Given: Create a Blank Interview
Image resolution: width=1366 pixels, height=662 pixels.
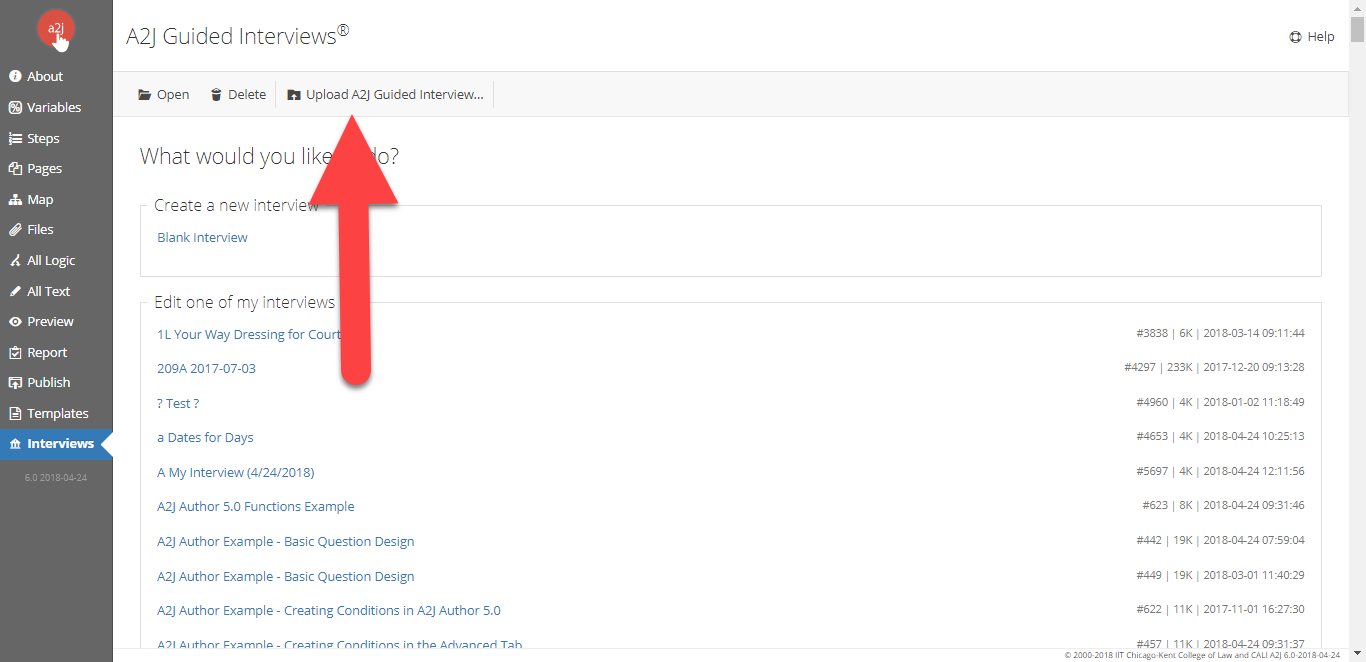Looking at the screenshot, I should click(x=202, y=237).
